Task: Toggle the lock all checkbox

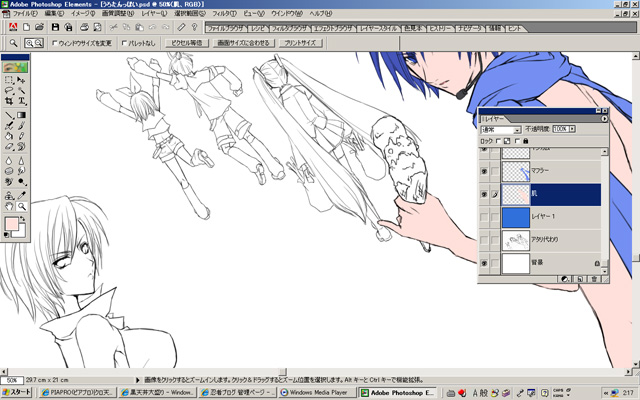Action: [517, 141]
